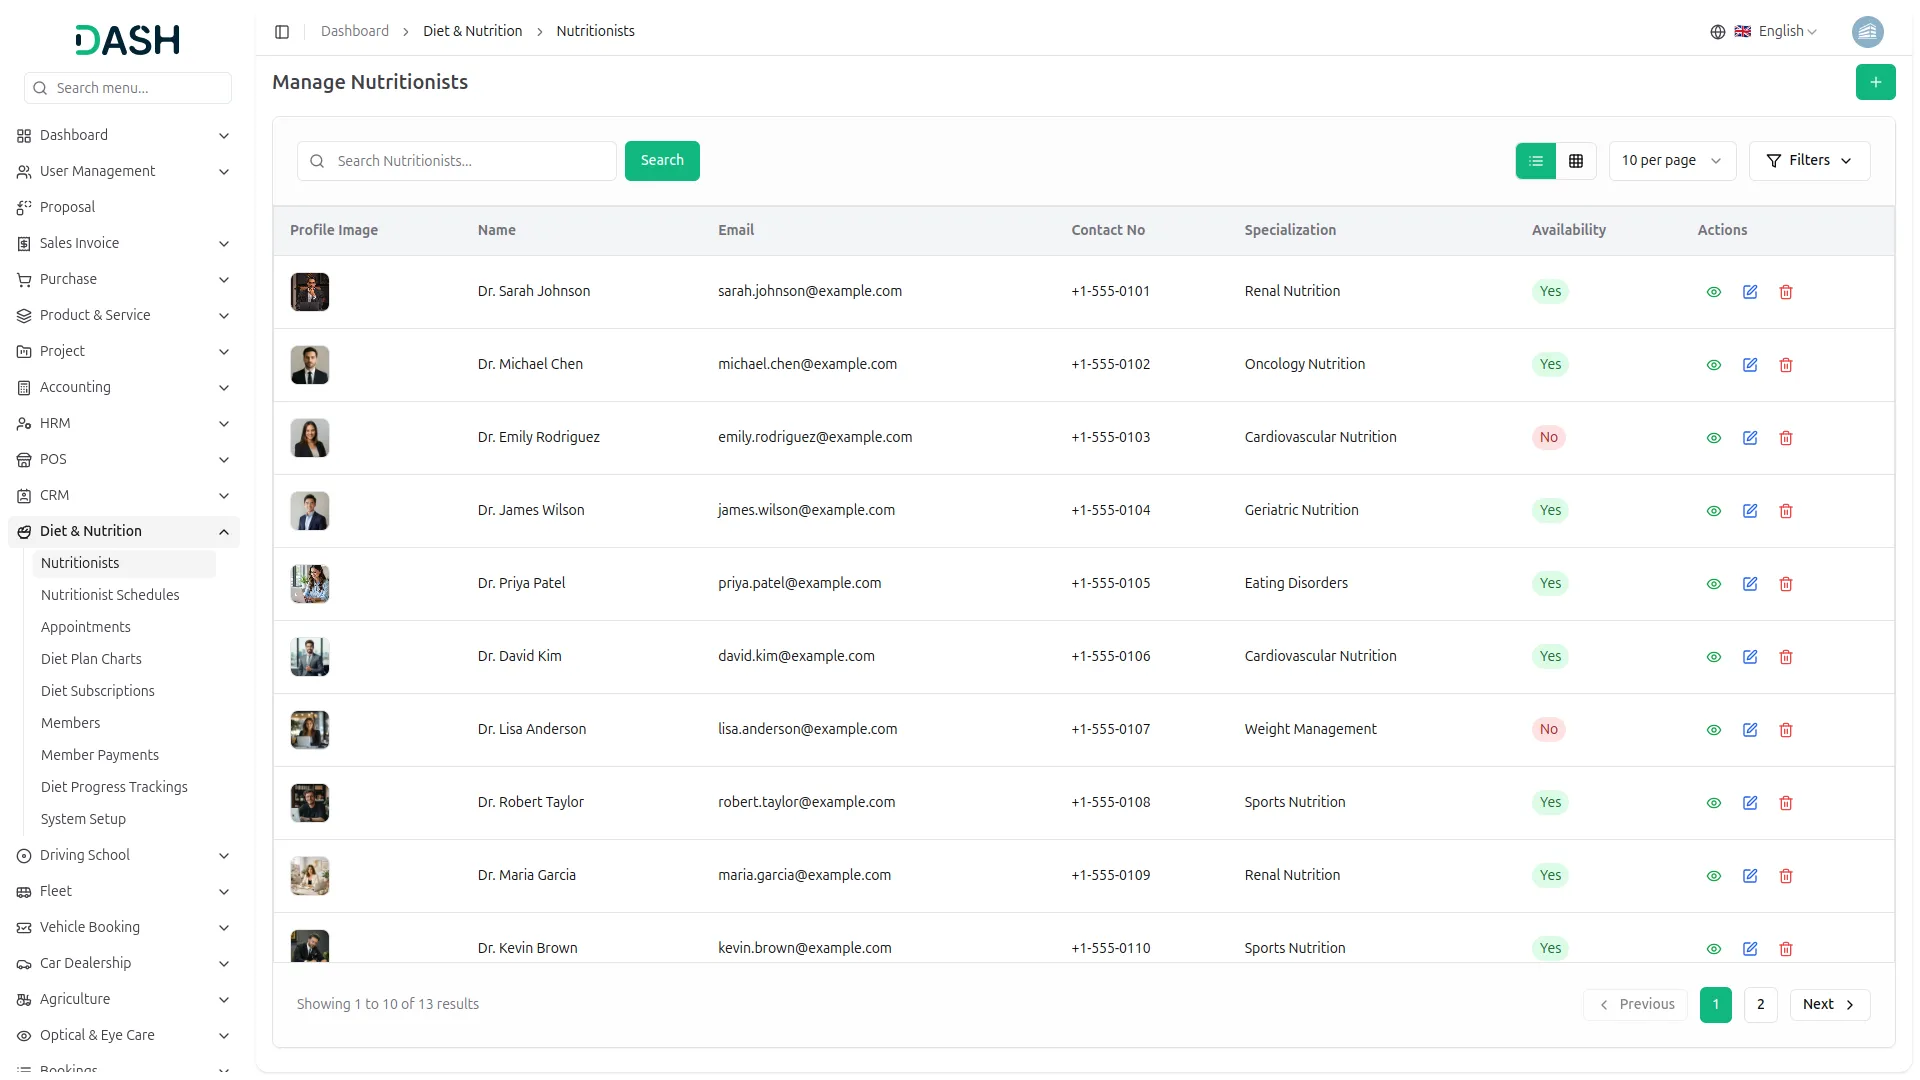Expand the Filters dropdown
Viewport: 1920px width, 1080px height.
(x=1809, y=161)
